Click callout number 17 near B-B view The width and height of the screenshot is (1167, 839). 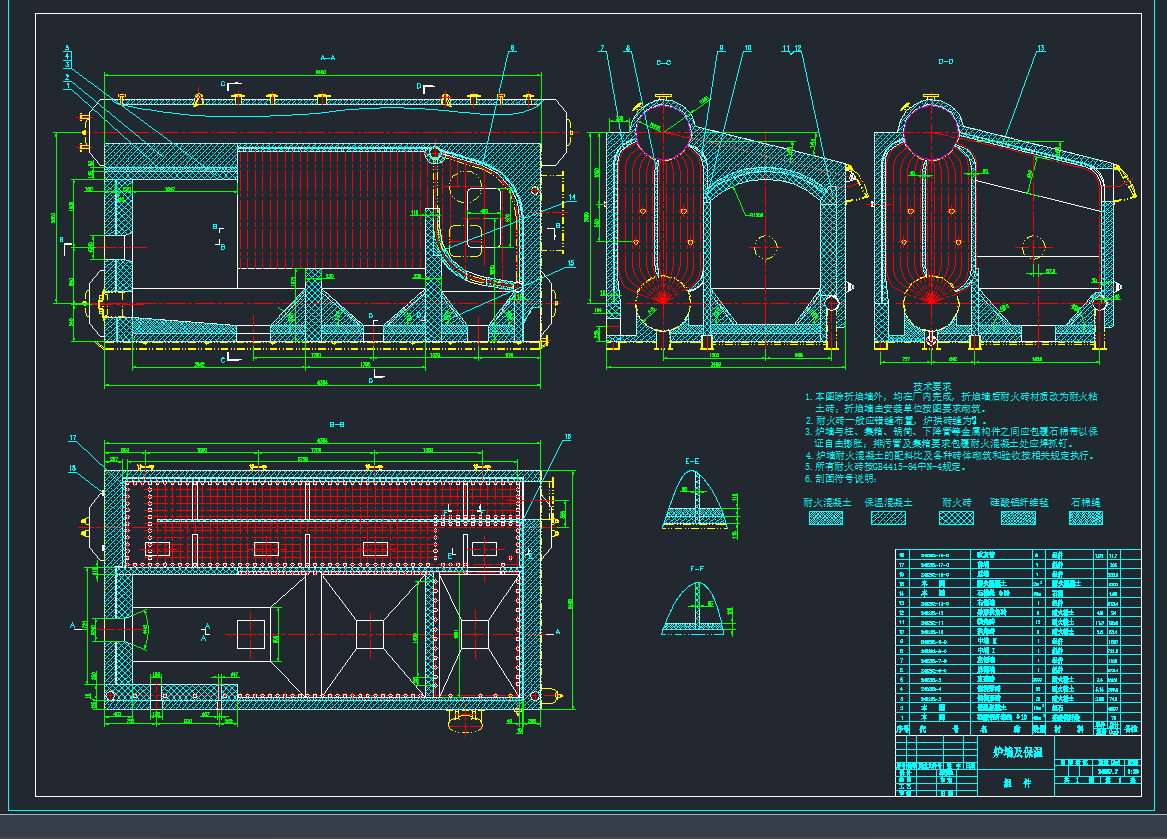(x=73, y=439)
